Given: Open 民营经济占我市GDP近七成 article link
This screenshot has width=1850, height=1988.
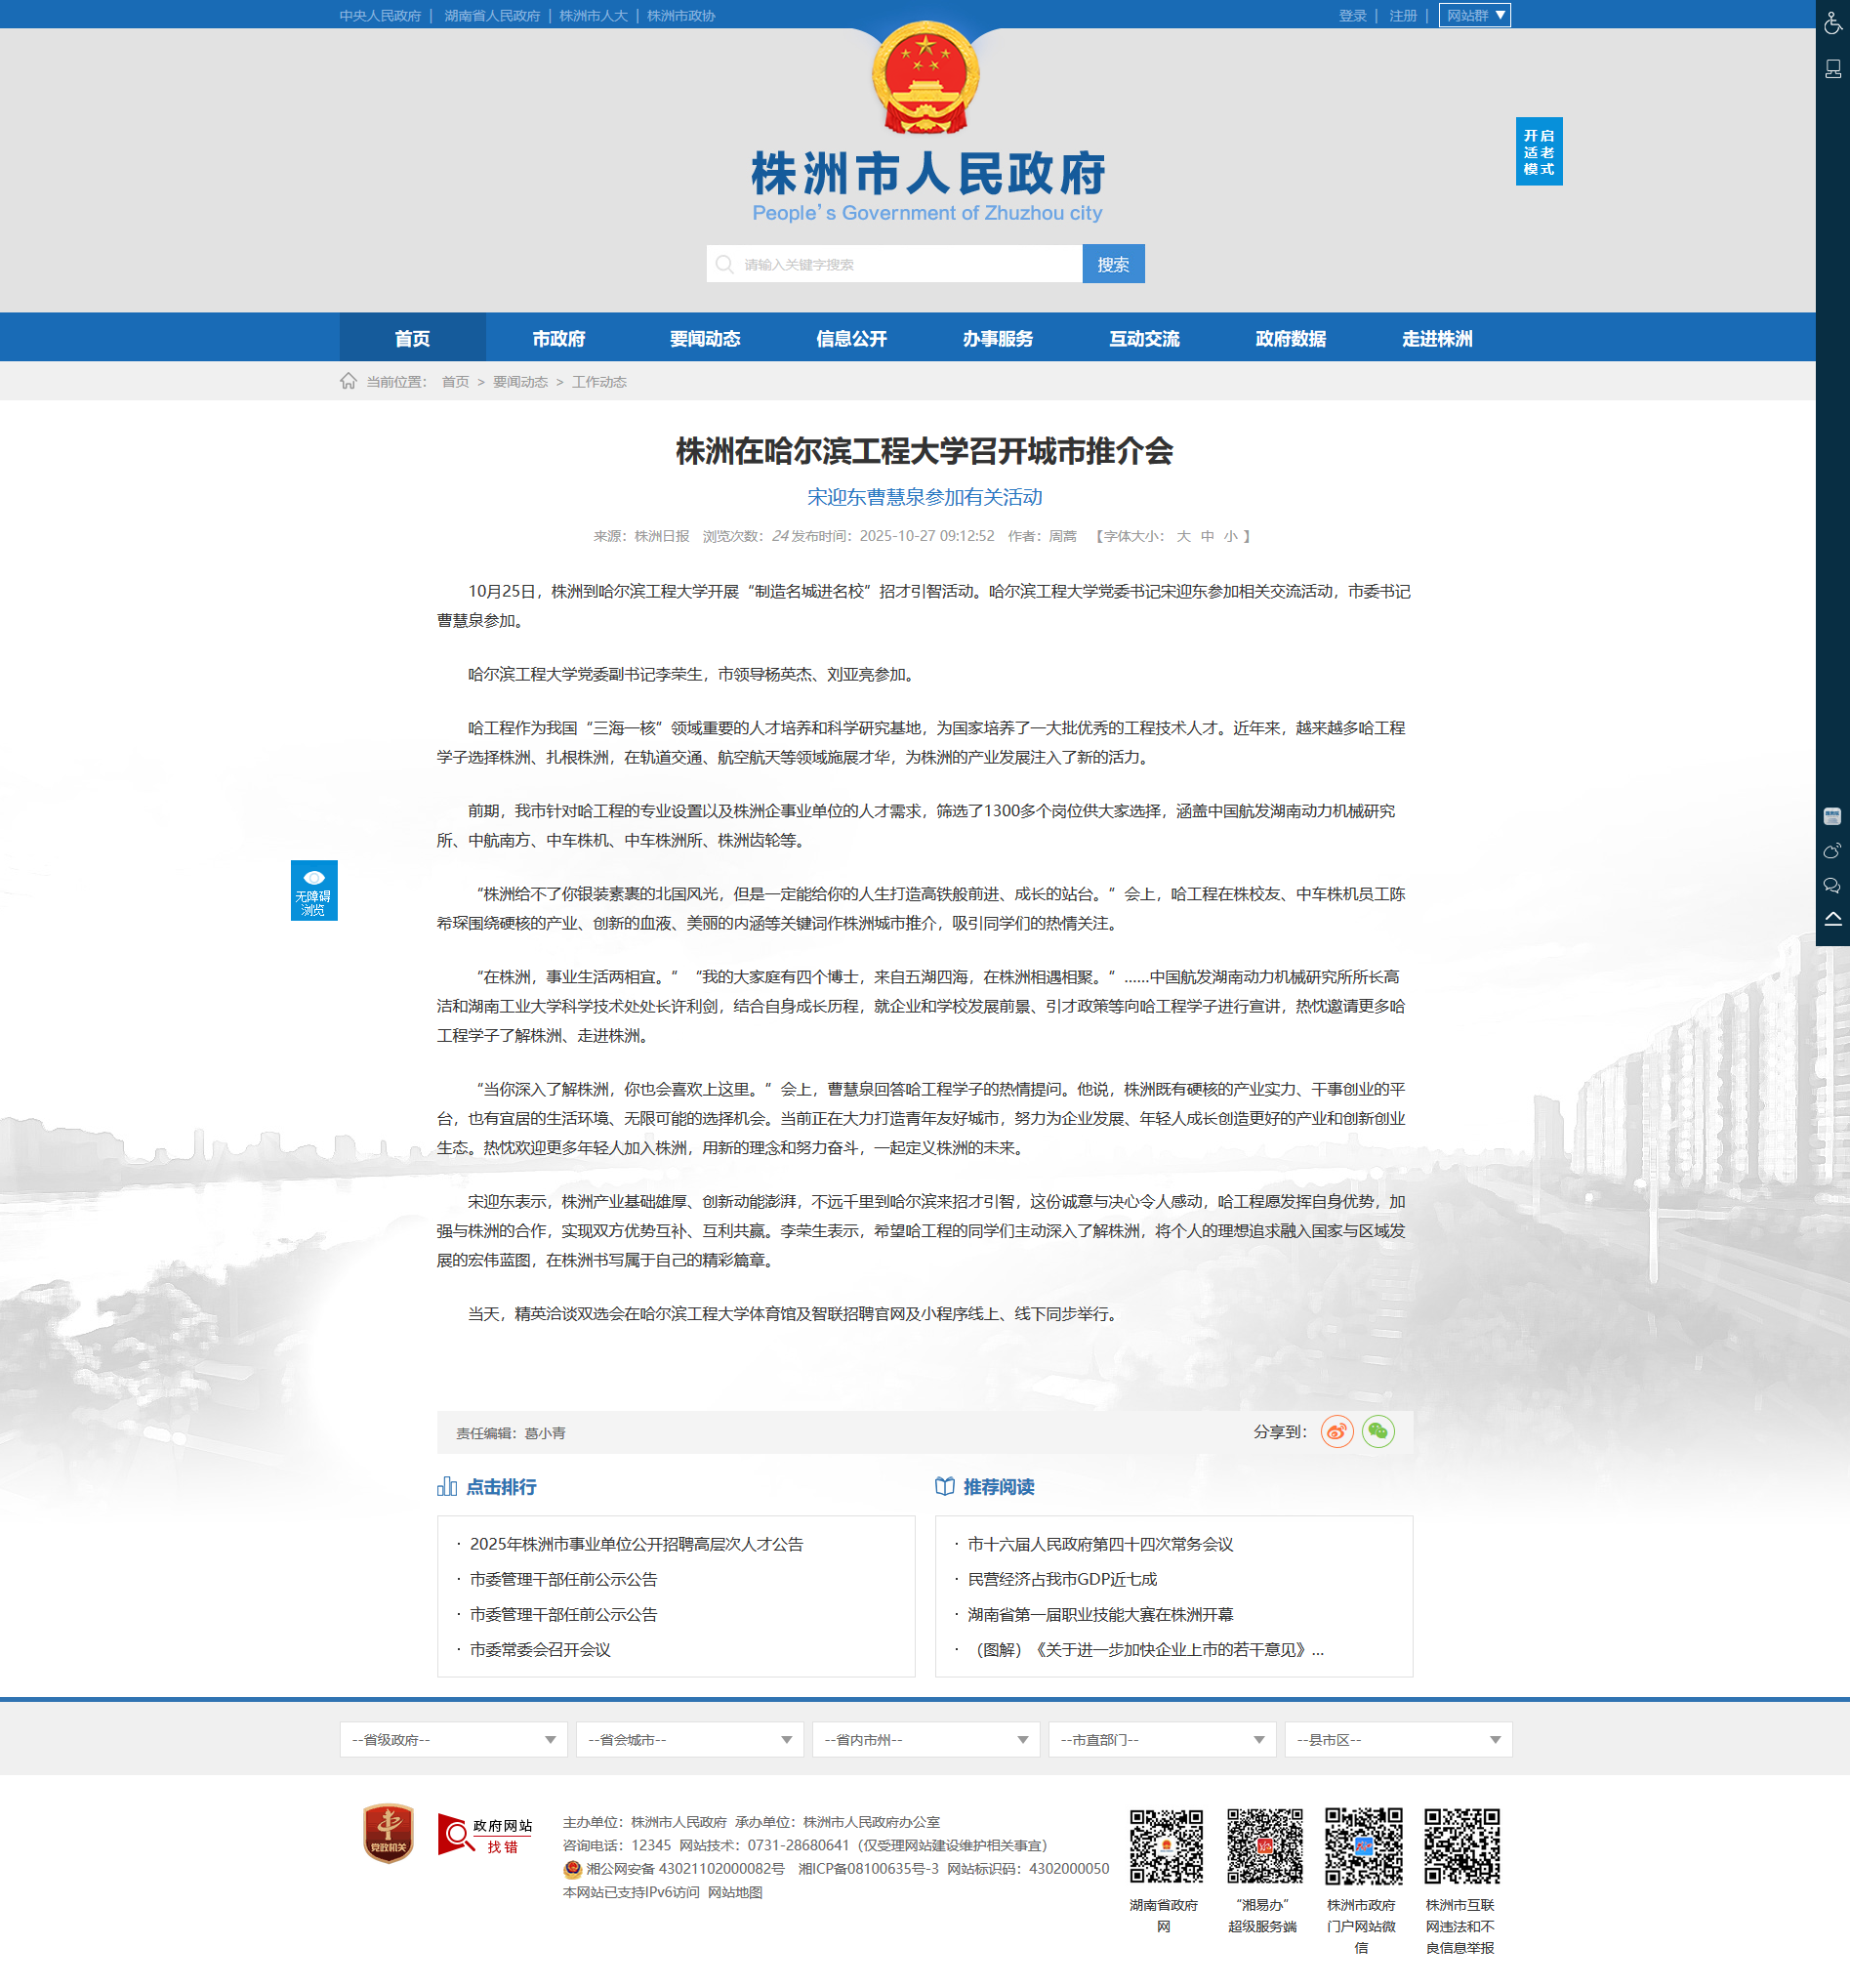Looking at the screenshot, I should [x=1062, y=1579].
